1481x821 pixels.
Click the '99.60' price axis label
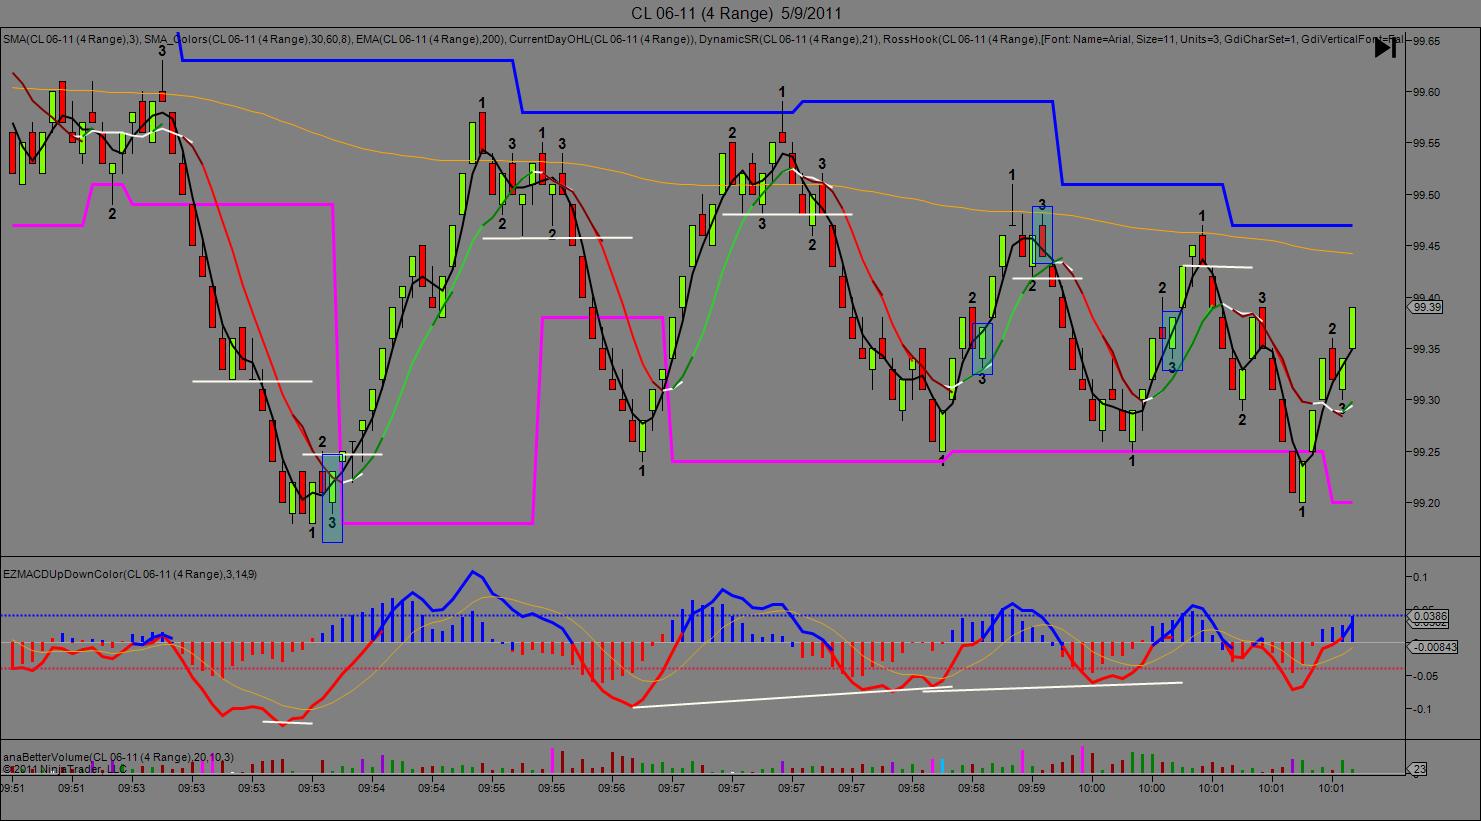[1427, 92]
